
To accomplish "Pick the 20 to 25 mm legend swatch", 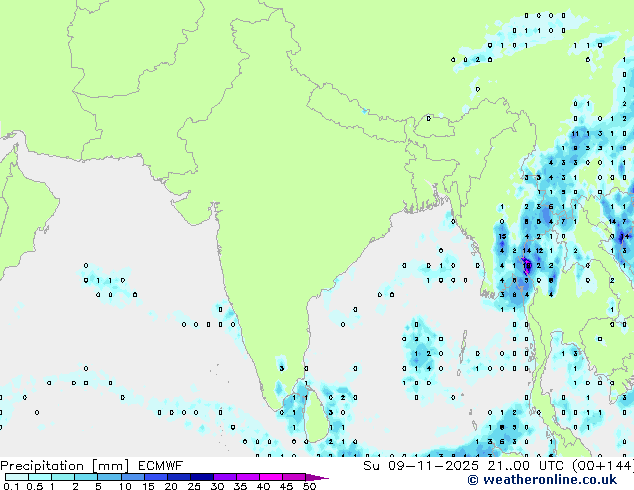I will [x=178, y=477].
